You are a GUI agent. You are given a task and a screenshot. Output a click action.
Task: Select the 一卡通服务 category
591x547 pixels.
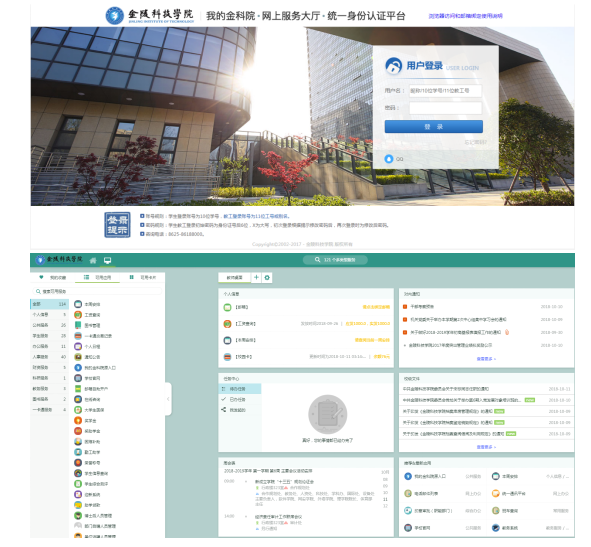click(49, 409)
